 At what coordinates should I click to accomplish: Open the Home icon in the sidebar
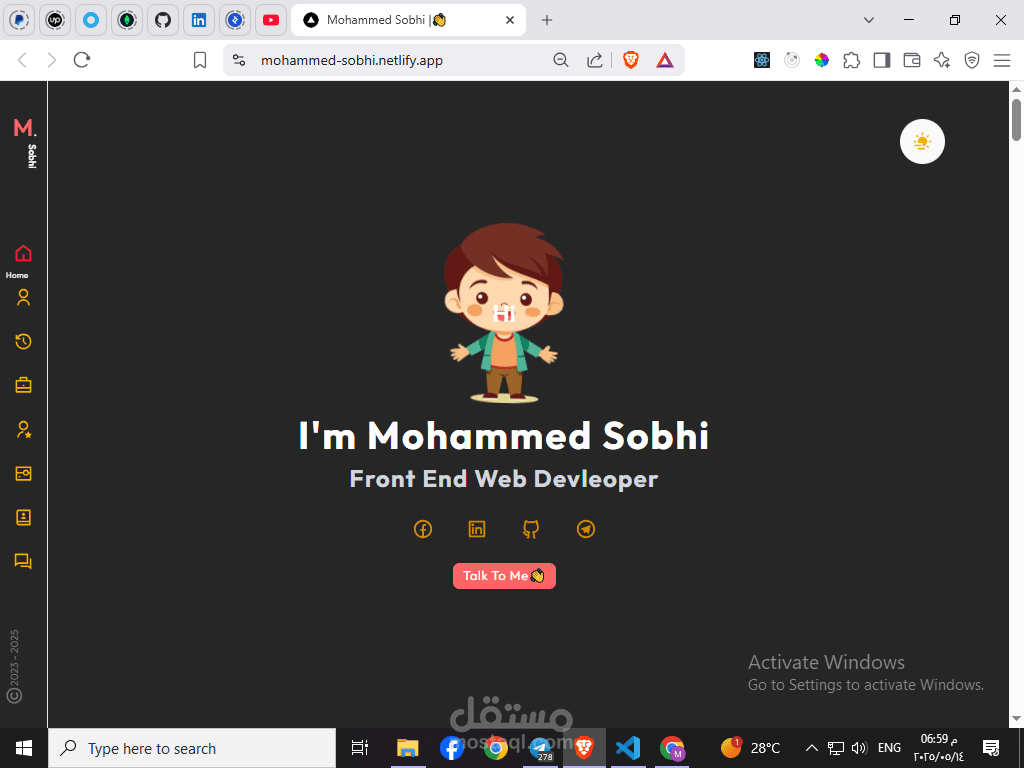(24, 253)
